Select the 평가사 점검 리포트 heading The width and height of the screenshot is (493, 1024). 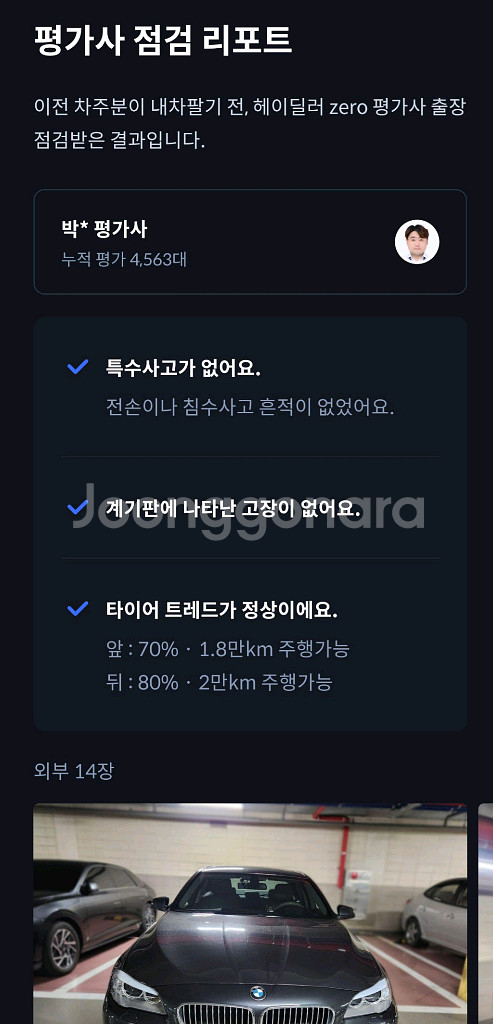click(x=163, y=40)
